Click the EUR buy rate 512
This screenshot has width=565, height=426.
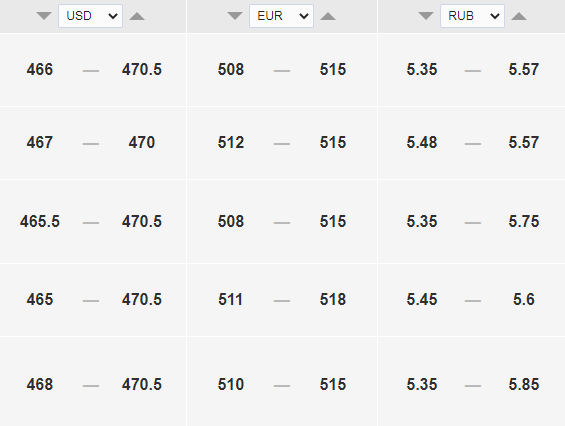(x=231, y=142)
